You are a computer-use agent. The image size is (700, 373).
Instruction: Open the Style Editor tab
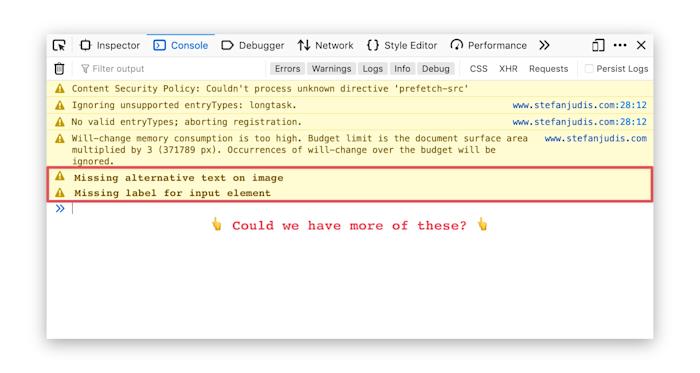[x=402, y=46]
